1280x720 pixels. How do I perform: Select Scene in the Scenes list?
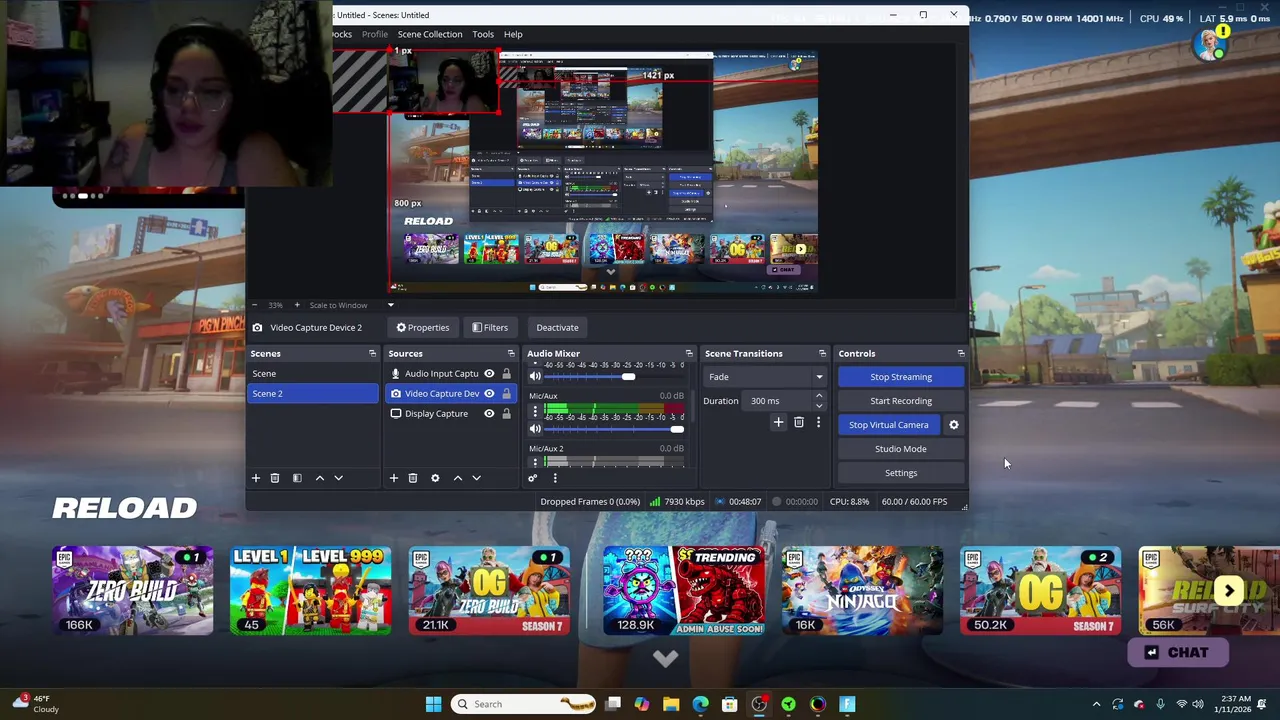pos(313,373)
